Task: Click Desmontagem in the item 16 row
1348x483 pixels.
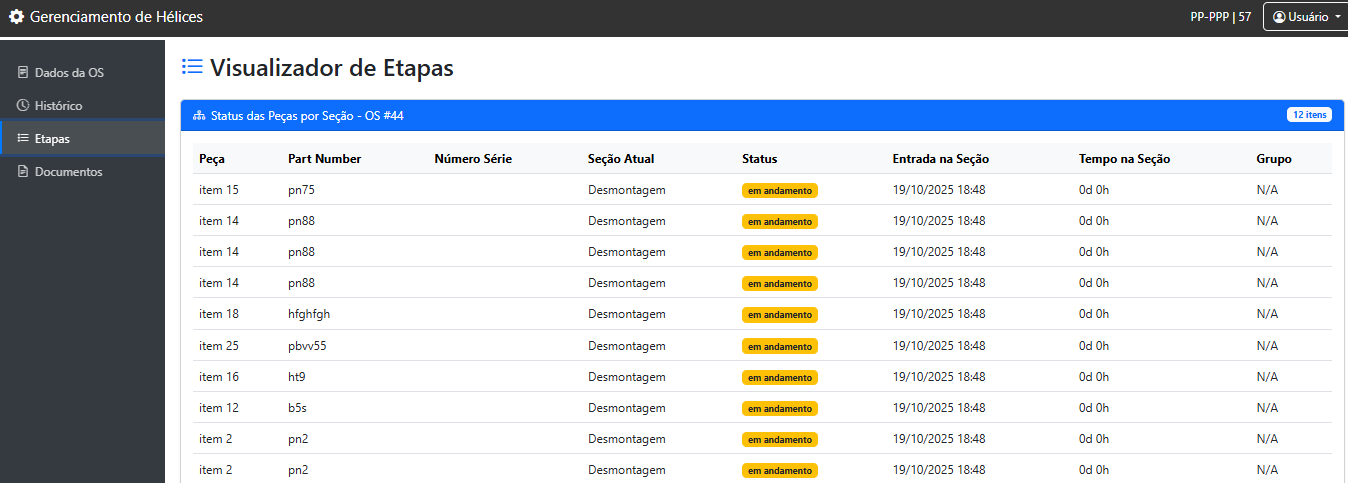Action: [627, 376]
